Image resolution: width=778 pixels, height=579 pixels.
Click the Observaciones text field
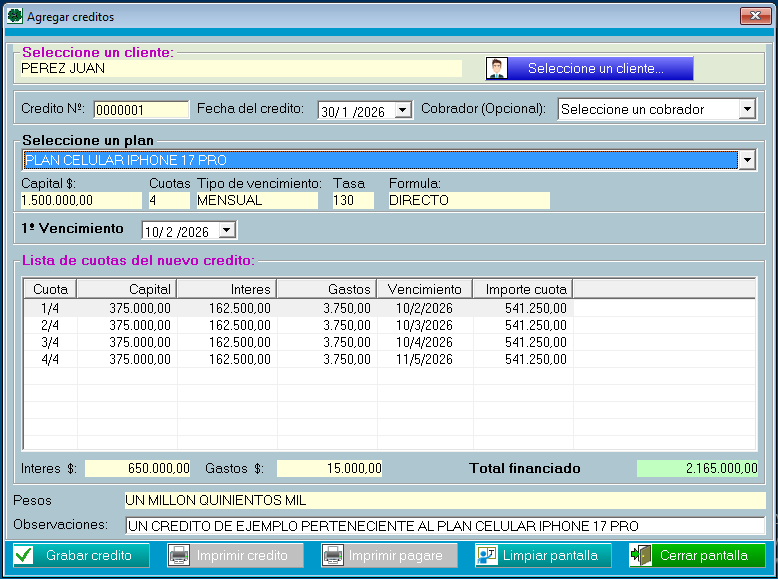(444, 526)
